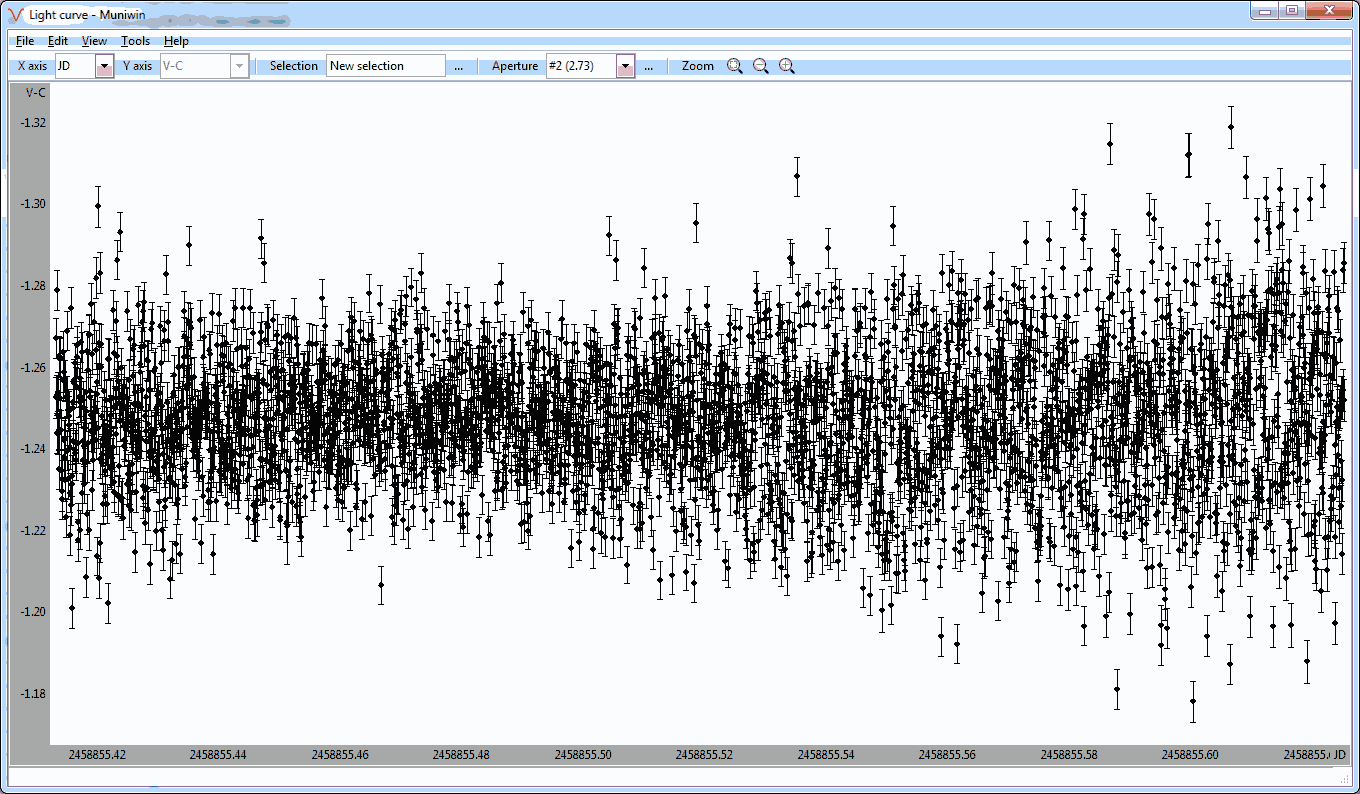The image size is (1360, 794).
Task: Click the New selection field
Action: [x=385, y=66]
